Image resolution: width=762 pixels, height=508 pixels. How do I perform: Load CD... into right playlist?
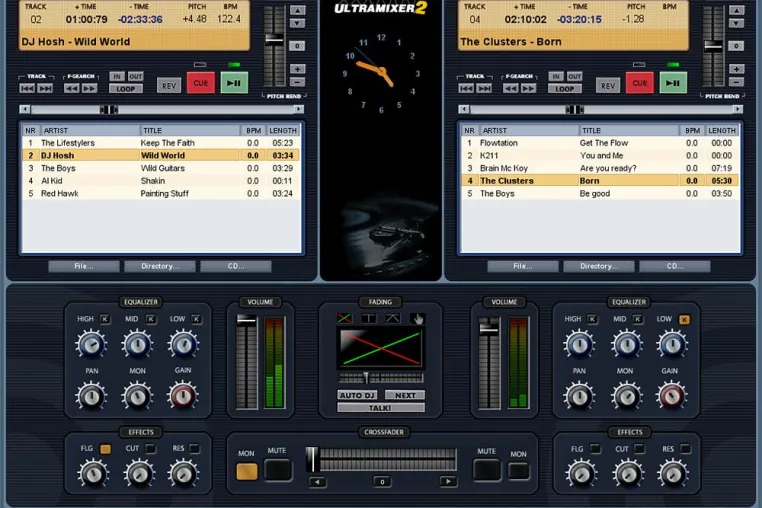pos(675,266)
